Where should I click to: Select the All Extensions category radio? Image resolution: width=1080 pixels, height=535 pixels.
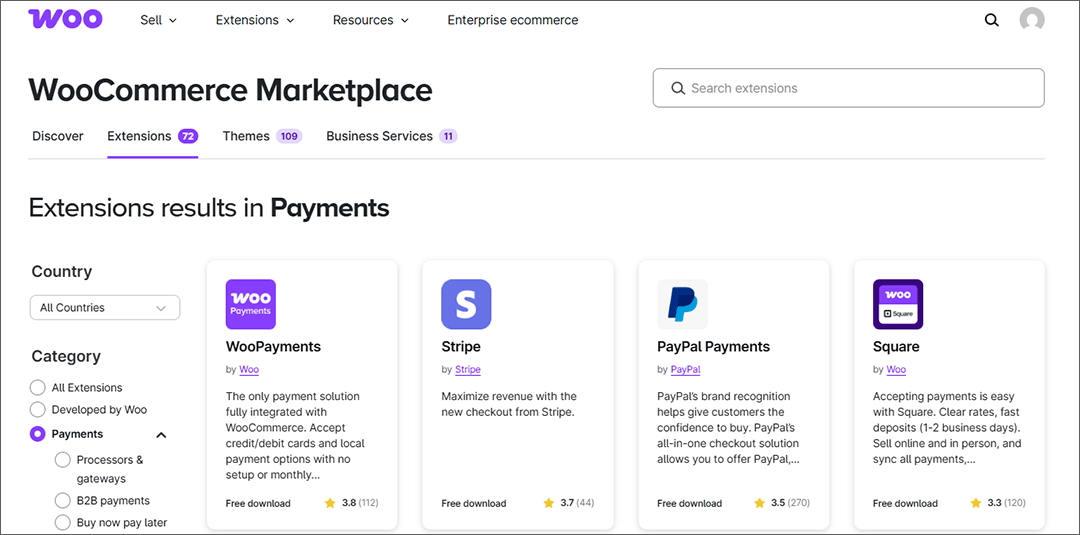tap(38, 388)
